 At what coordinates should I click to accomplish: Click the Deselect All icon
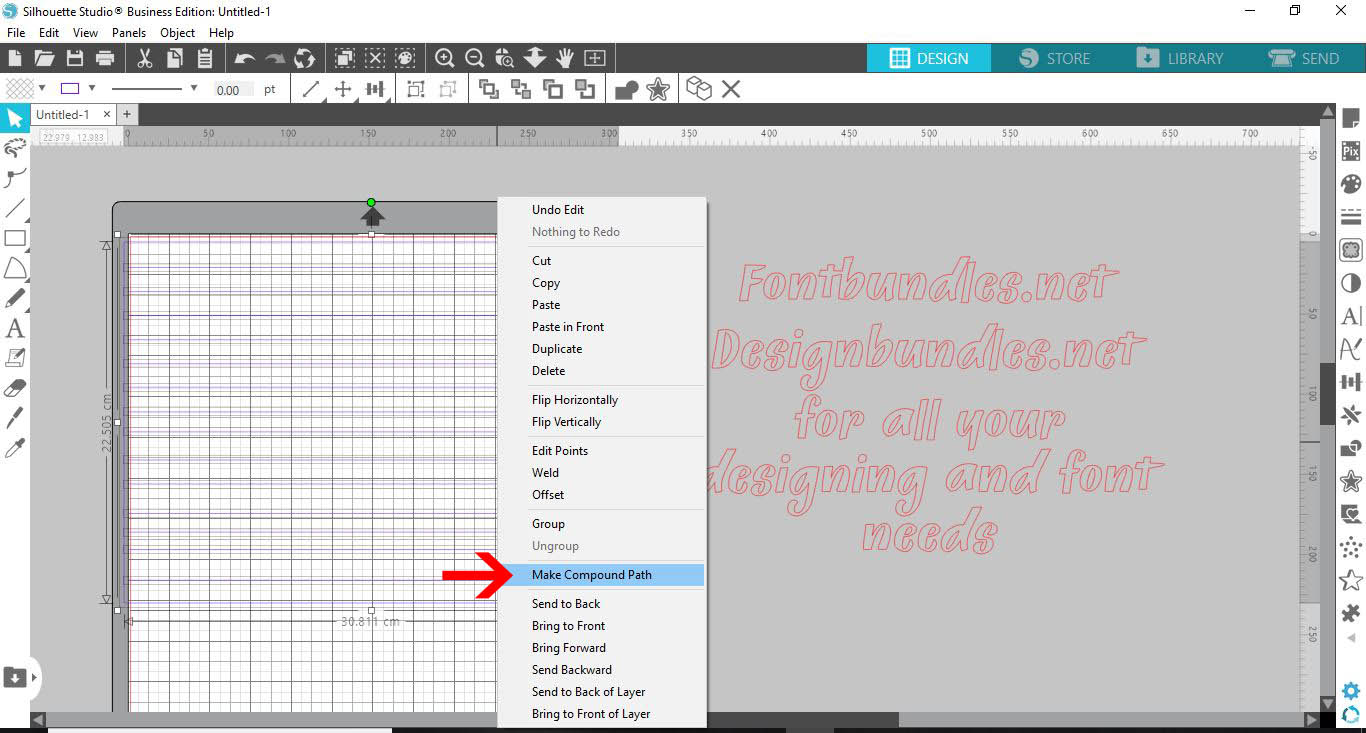click(374, 58)
